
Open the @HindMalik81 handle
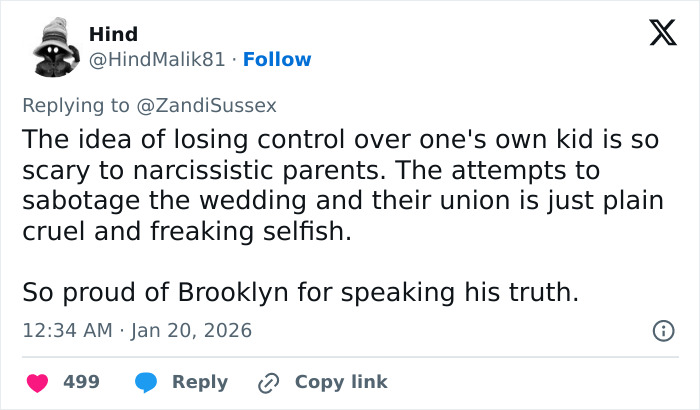pos(157,60)
